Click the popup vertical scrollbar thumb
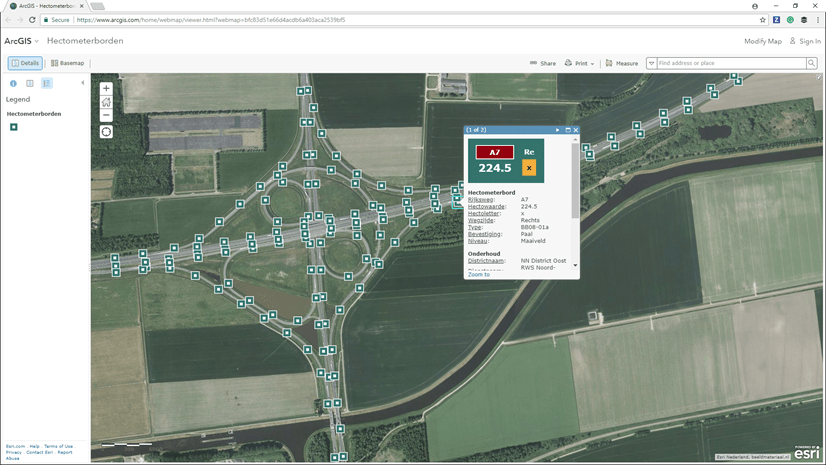 (575, 181)
